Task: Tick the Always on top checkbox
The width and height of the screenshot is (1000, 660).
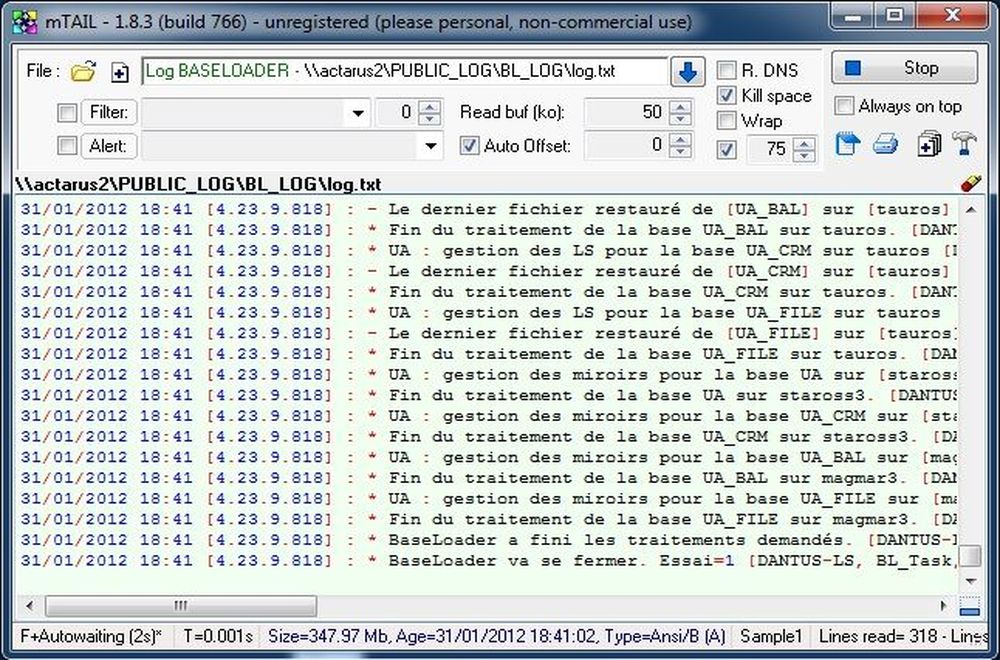Action: (x=845, y=106)
